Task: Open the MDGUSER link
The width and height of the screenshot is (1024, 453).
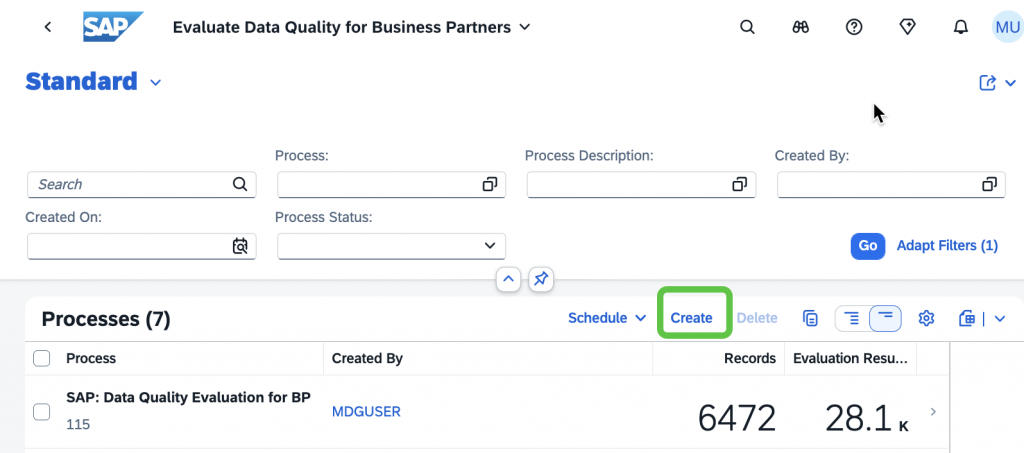Action: [x=366, y=412]
